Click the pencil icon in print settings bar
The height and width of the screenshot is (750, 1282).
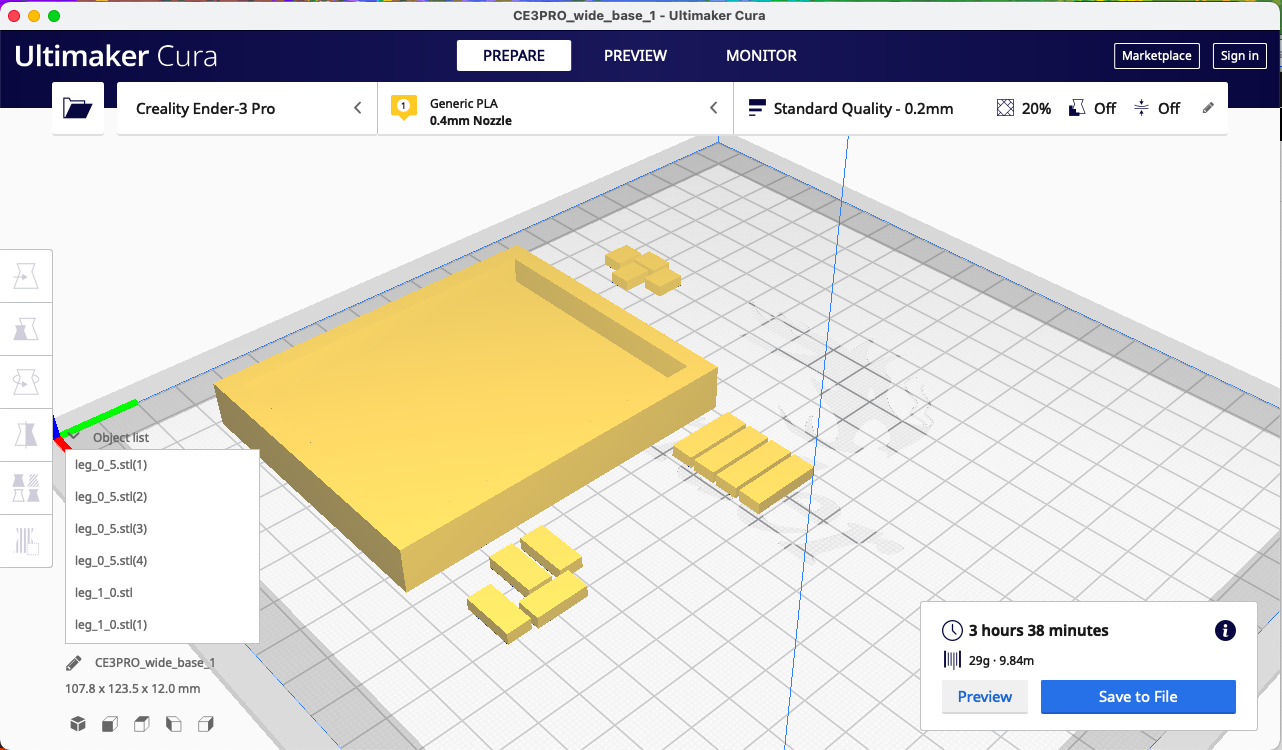(x=1208, y=108)
